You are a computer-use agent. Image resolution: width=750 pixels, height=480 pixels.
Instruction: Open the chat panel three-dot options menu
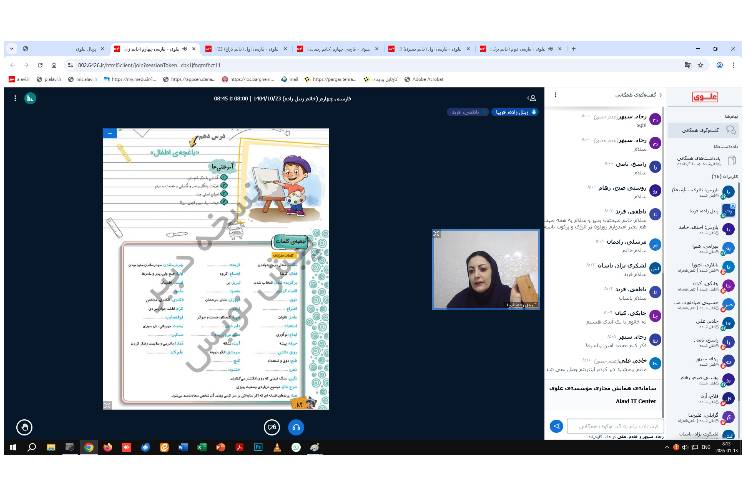(x=553, y=96)
